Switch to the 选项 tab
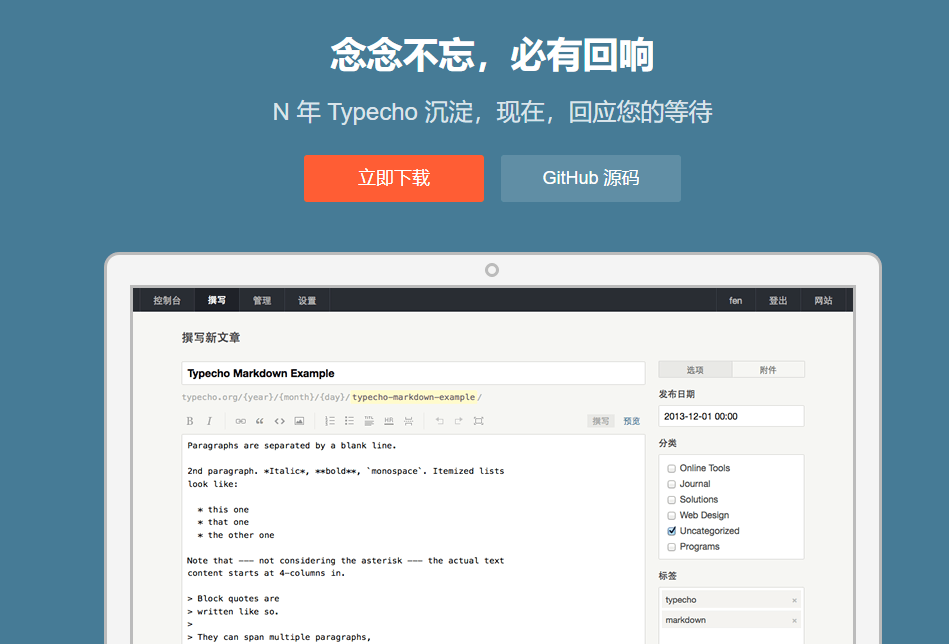Image resolution: width=949 pixels, height=644 pixels. (695, 370)
